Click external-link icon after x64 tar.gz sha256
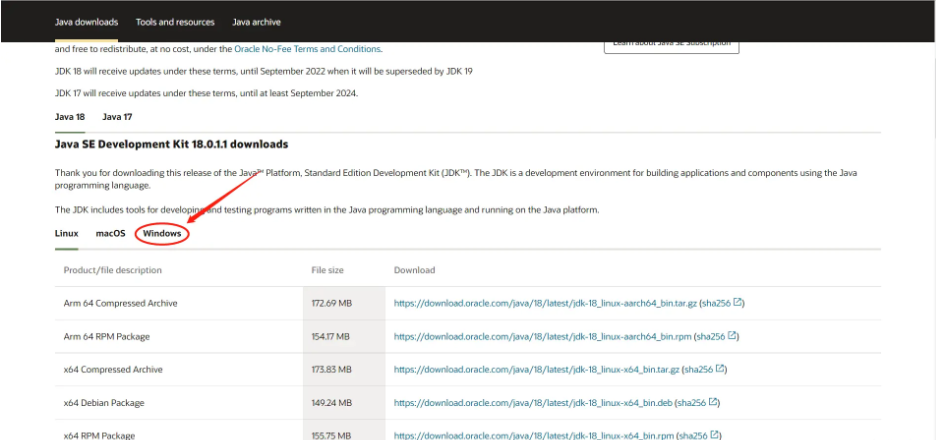 coord(721,369)
